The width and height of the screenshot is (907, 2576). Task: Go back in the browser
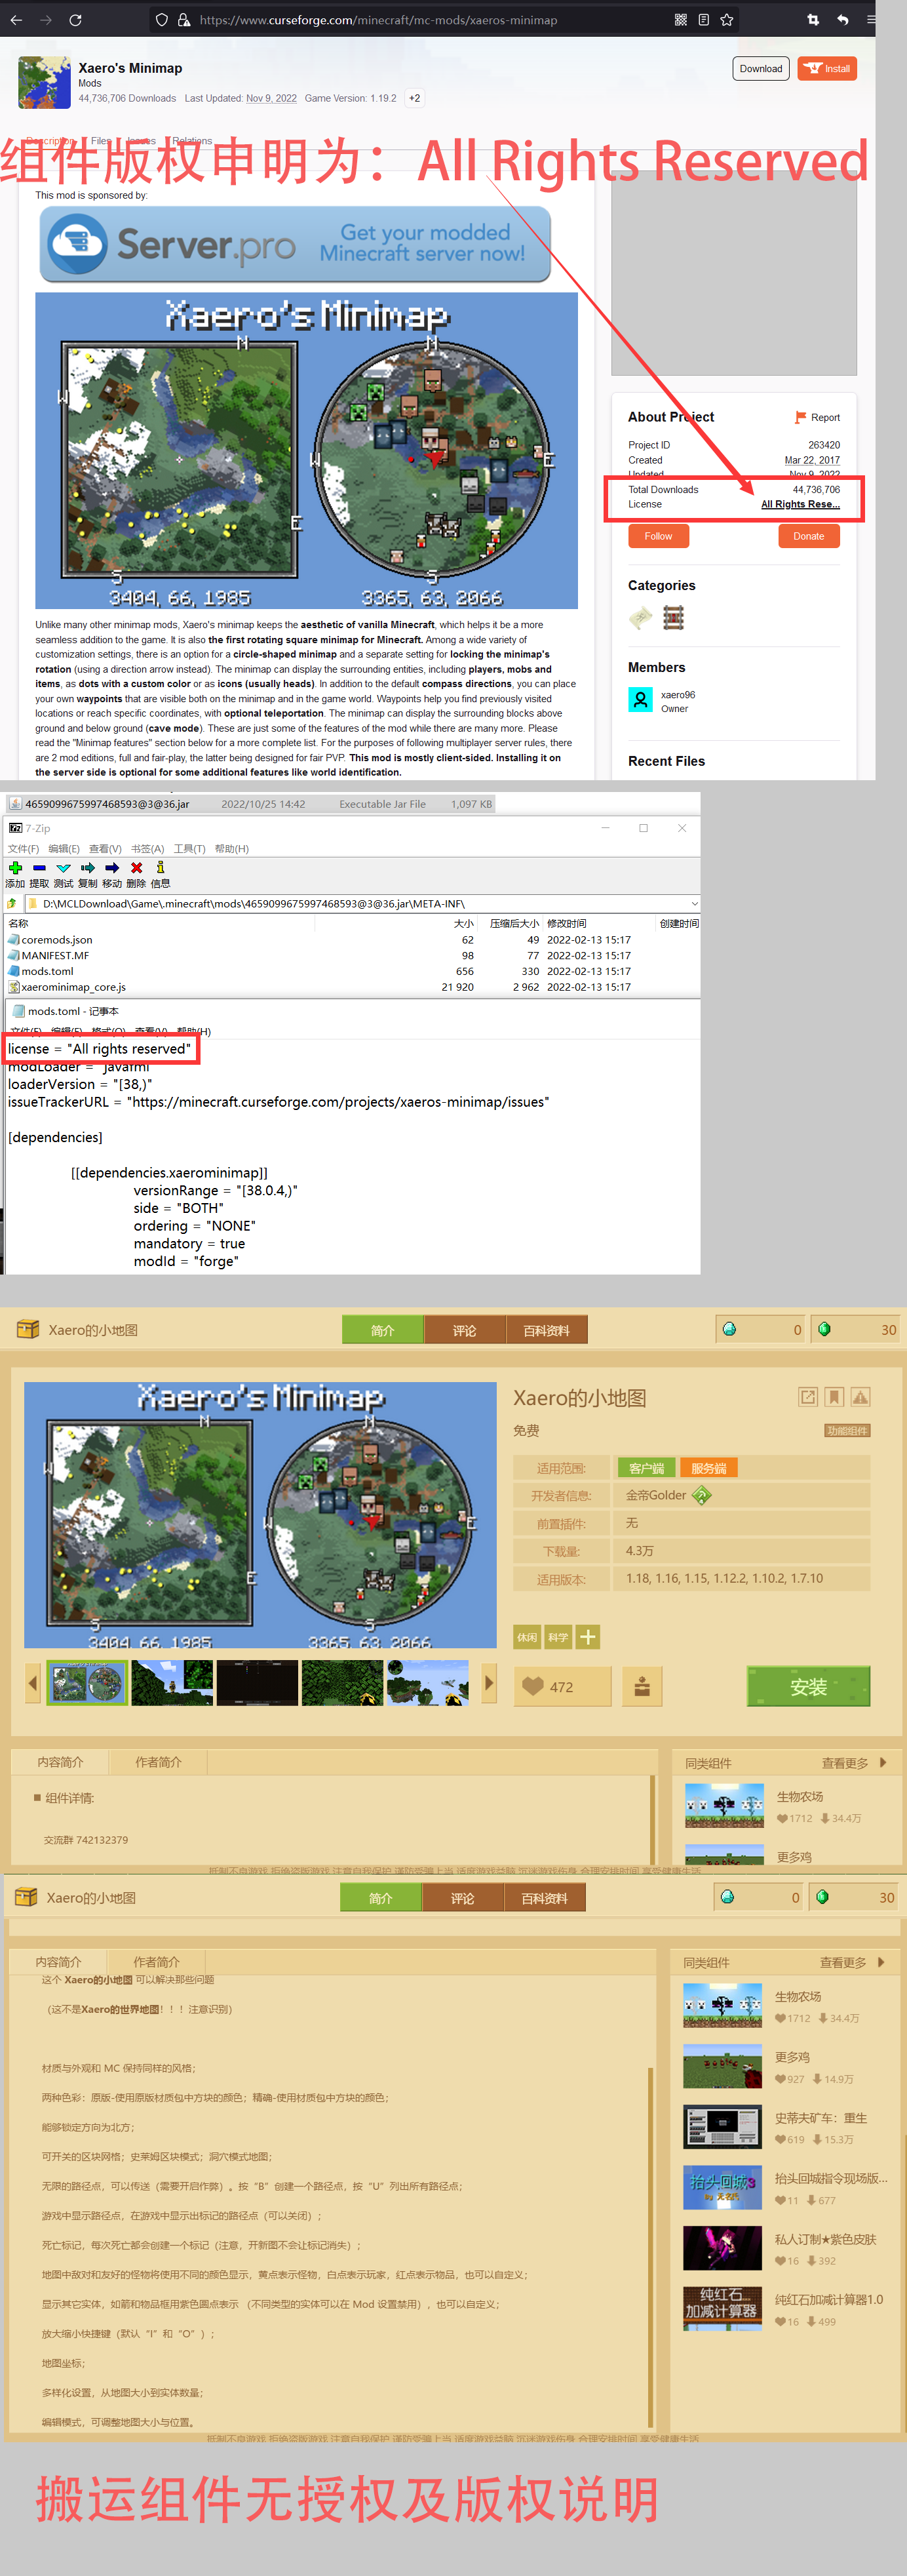(16, 19)
